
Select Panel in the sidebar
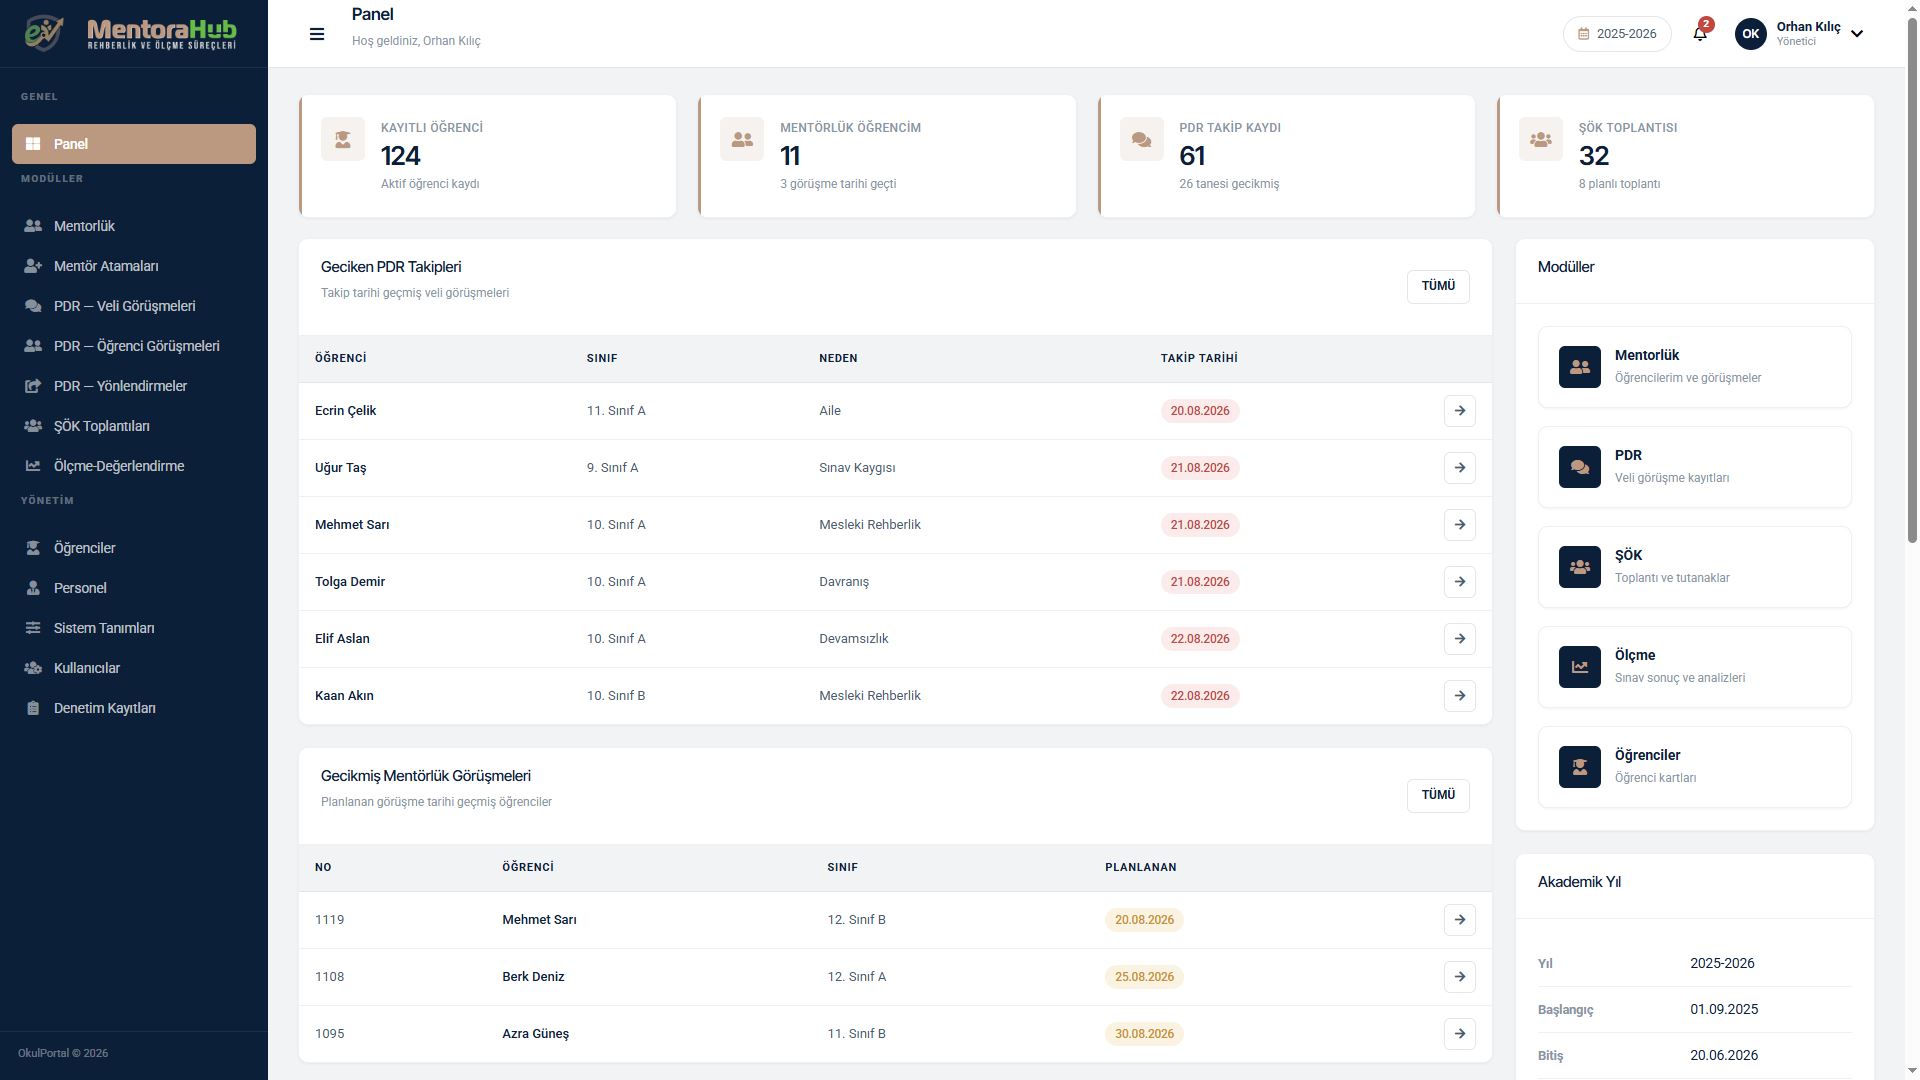[x=134, y=144]
